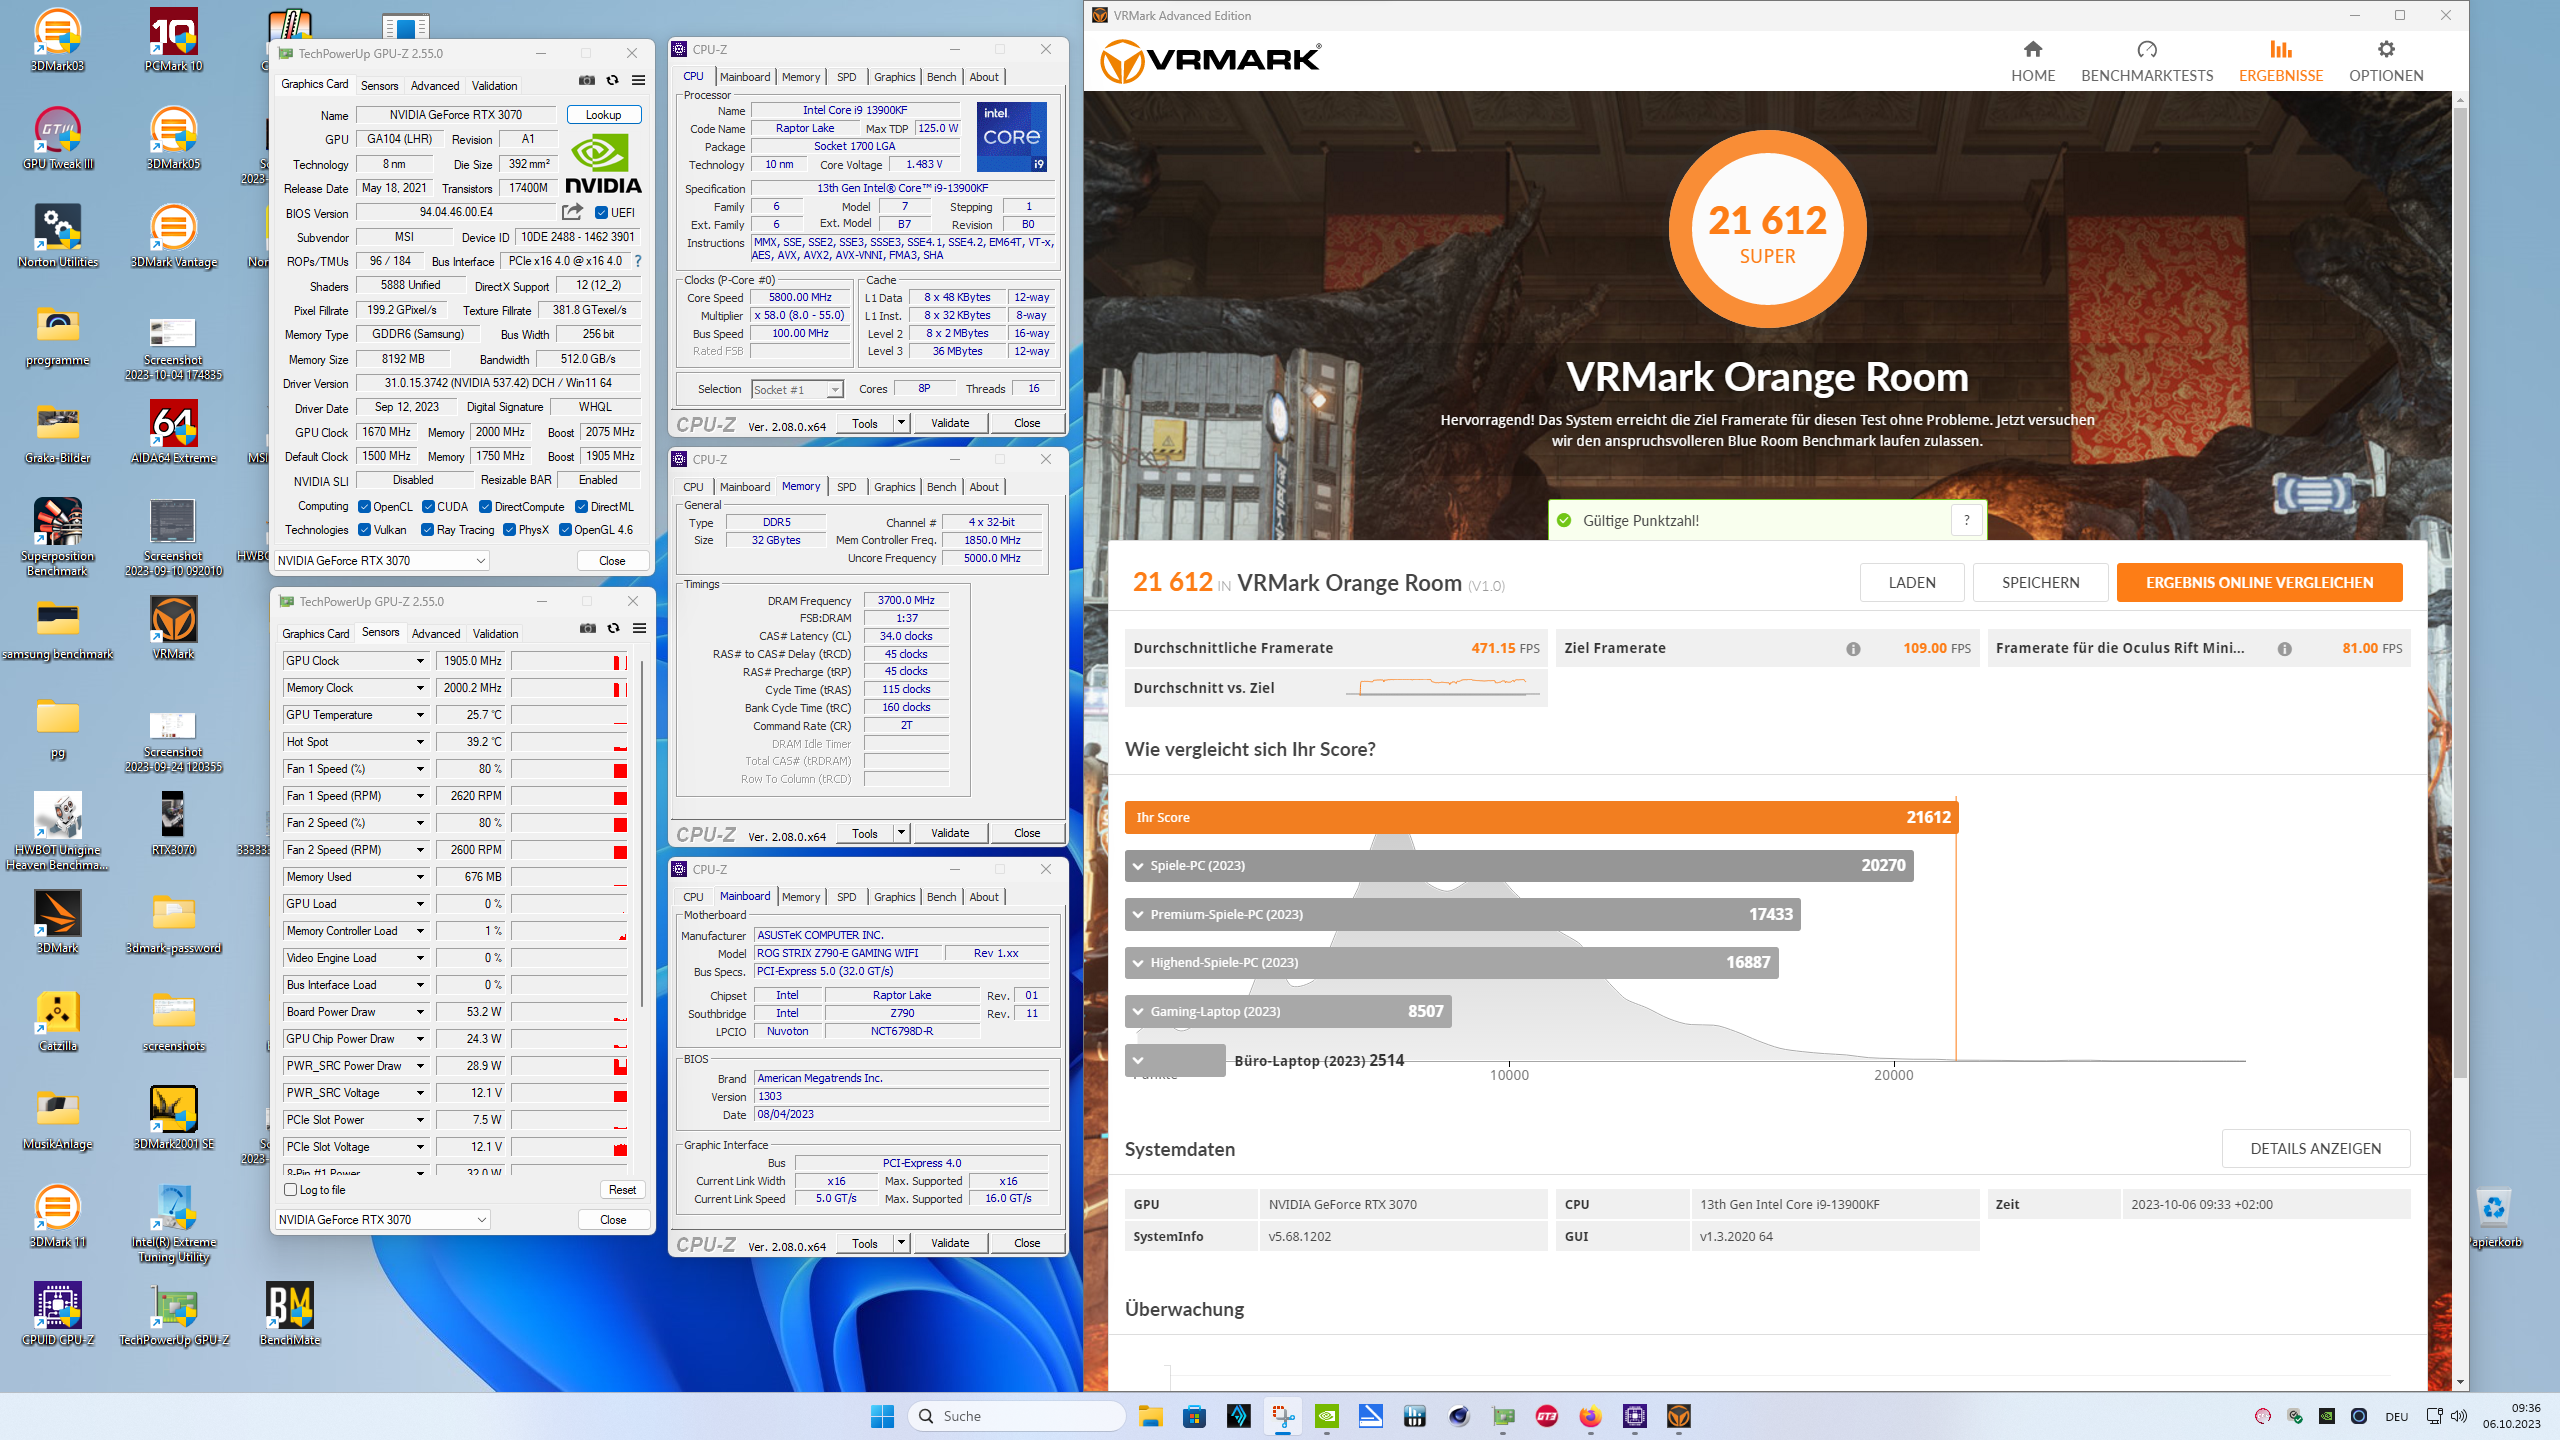Viewport: 2560px width, 1440px height.
Task: Take GPU-Z Sensors window screenshot camera
Action: click(588, 628)
